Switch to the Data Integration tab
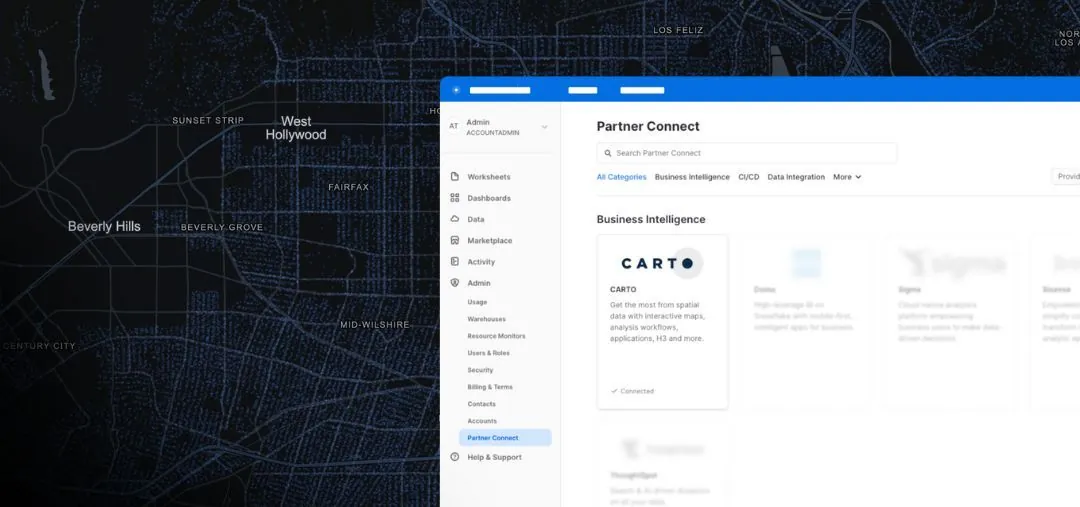The height and width of the screenshot is (507, 1080). (x=796, y=177)
